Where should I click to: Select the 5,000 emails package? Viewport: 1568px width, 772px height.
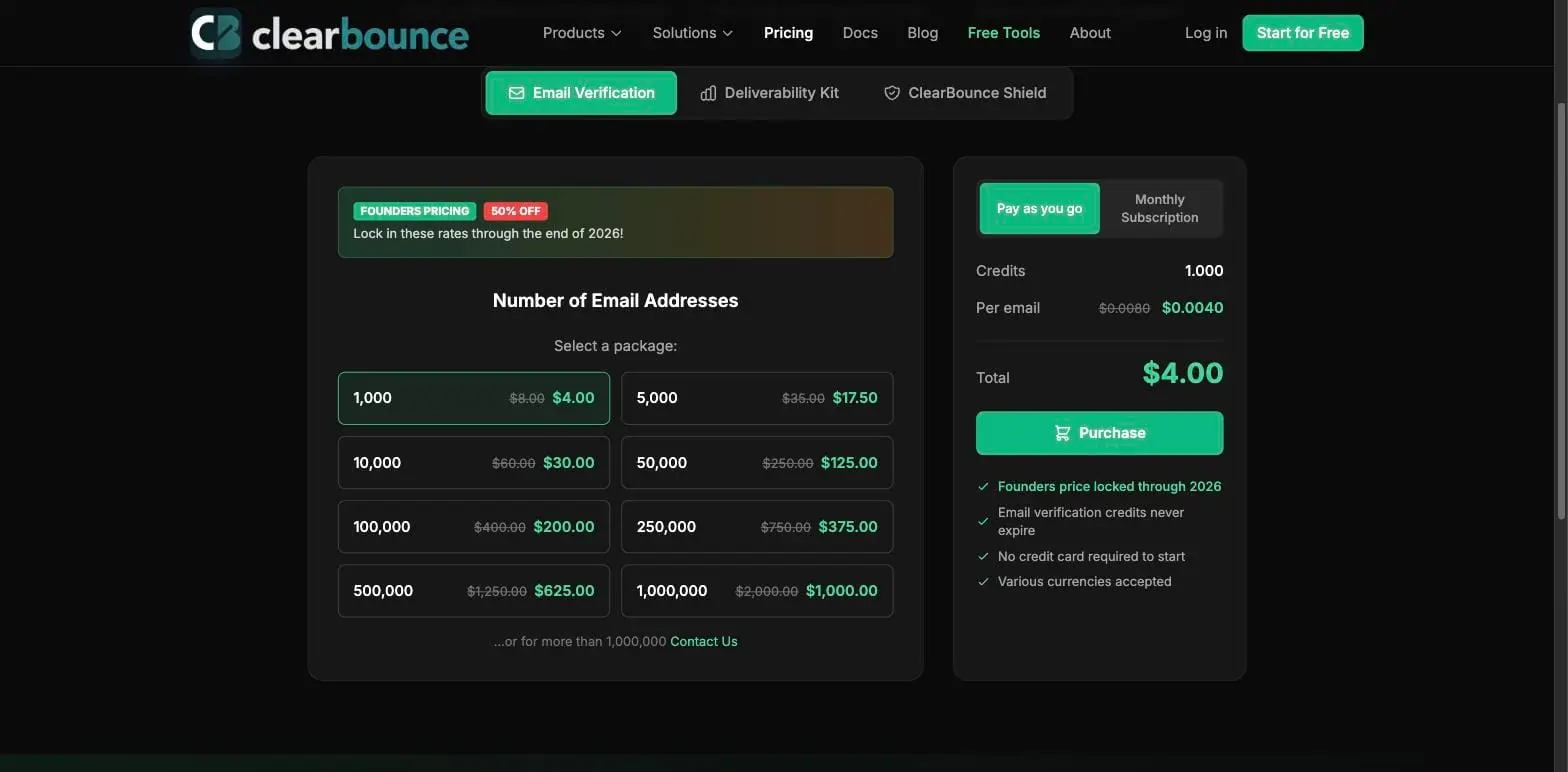[x=757, y=398]
